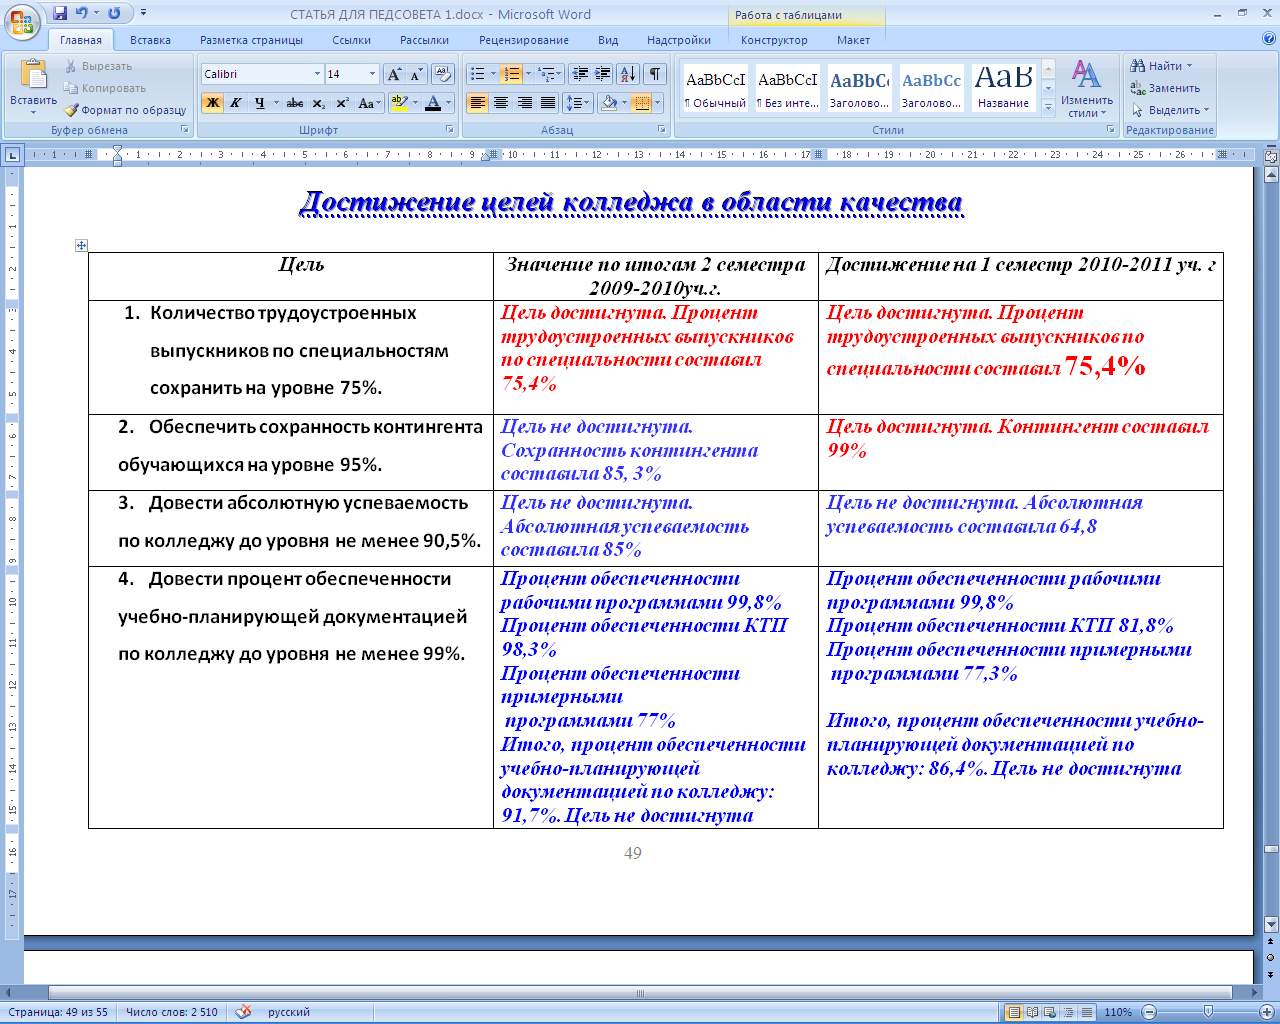Open font size 14 dropdown

click(x=372, y=74)
